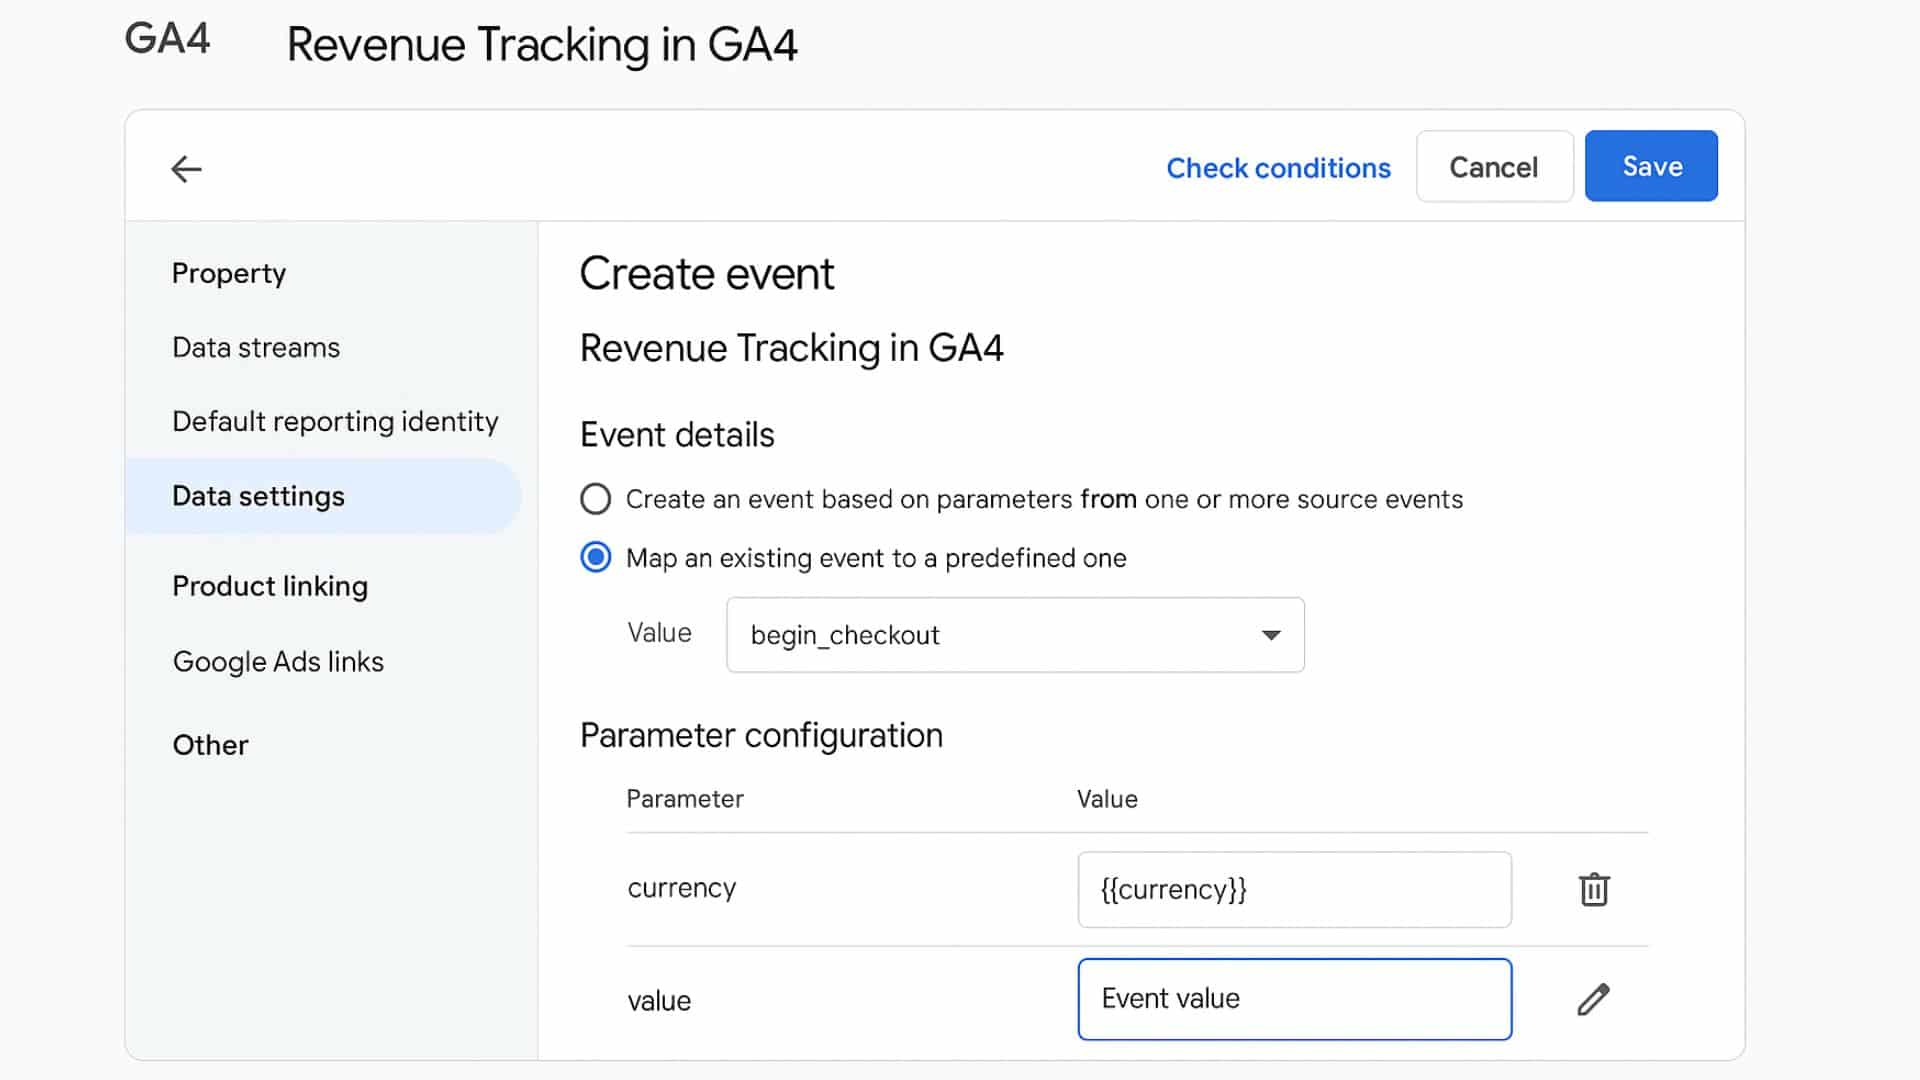Click the {{currency}} value field
Screen dimensions: 1920x1080
pyautogui.click(x=1294, y=889)
